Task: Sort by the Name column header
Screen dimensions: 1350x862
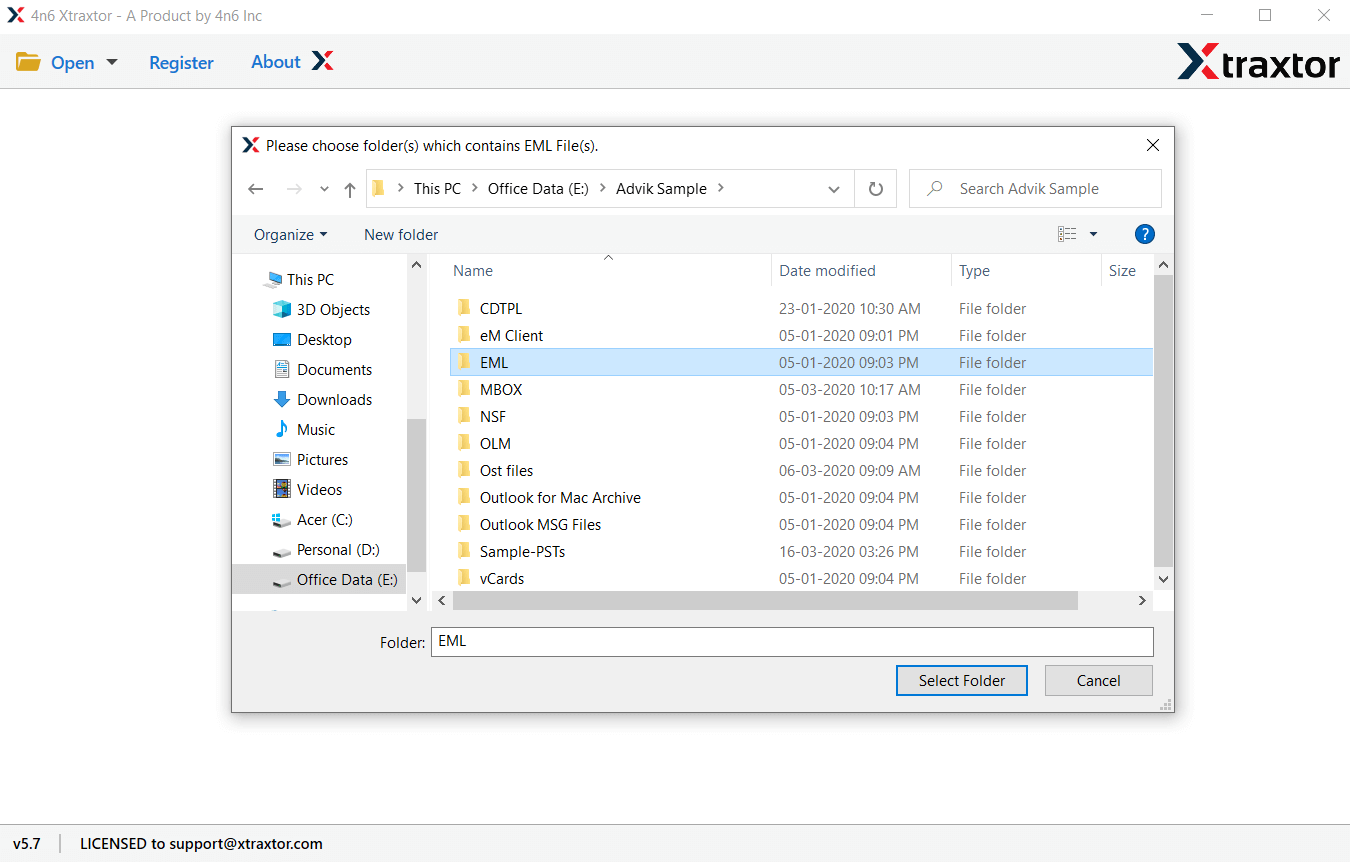Action: click(472, 271)
